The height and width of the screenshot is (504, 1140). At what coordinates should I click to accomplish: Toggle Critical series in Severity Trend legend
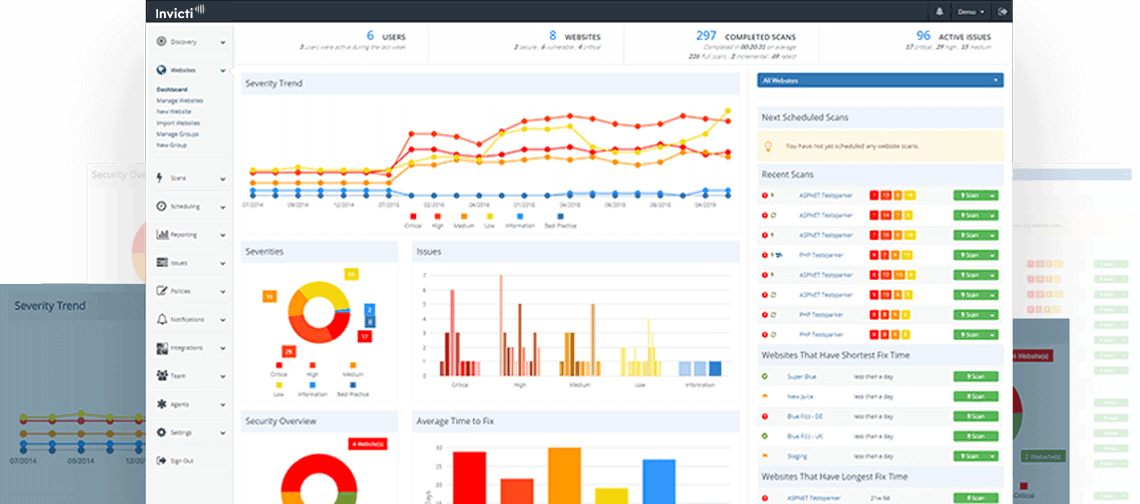(413, 220)
